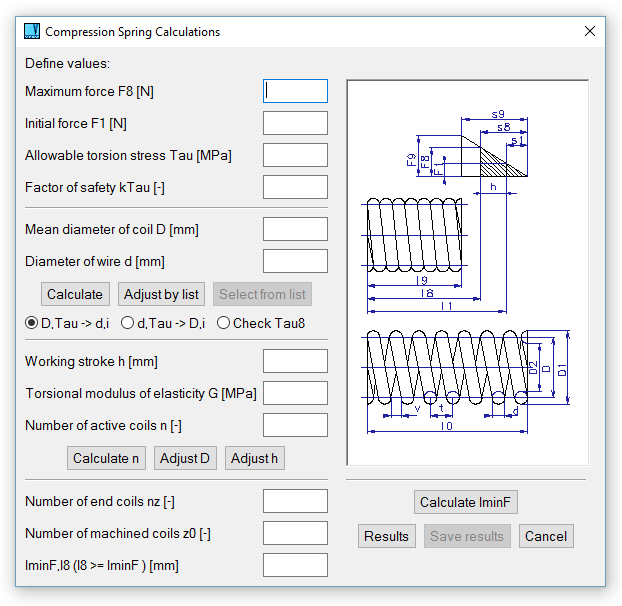622x606 pixels.
Task: Click the Initial force F1 input field
Action: [x=295, y=123]
